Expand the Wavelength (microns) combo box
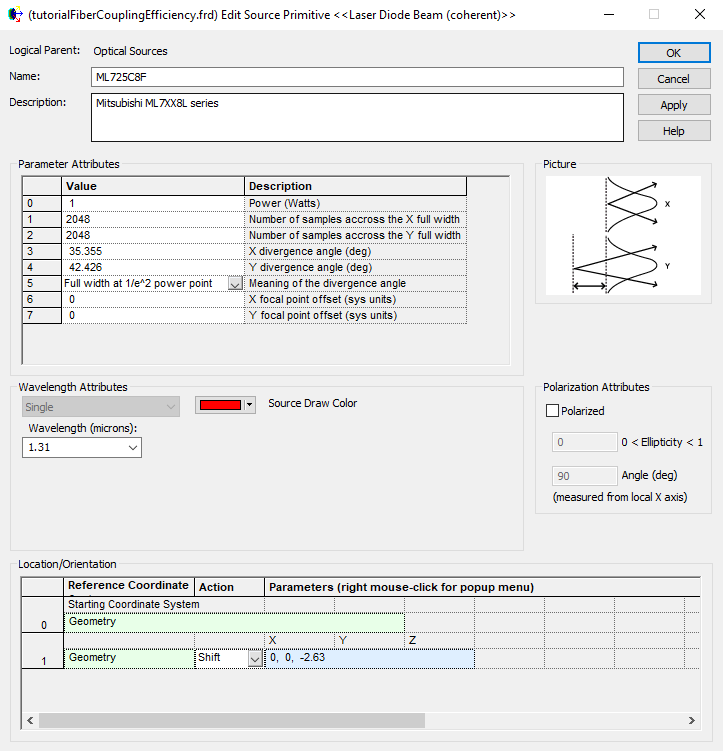Image resolution: width=723 pixels, height=751 pixels. (134, 448)
